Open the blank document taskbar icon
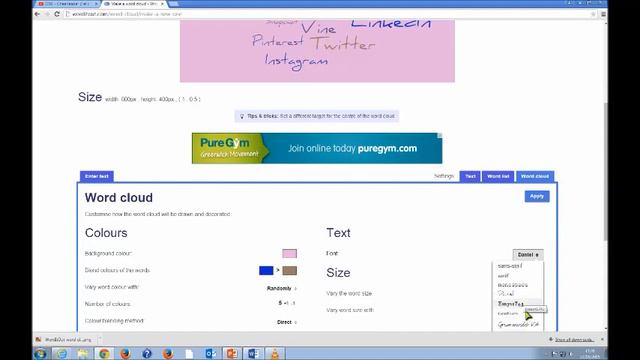The height and width of the screenshot is (360, 640). coord(189,353)
